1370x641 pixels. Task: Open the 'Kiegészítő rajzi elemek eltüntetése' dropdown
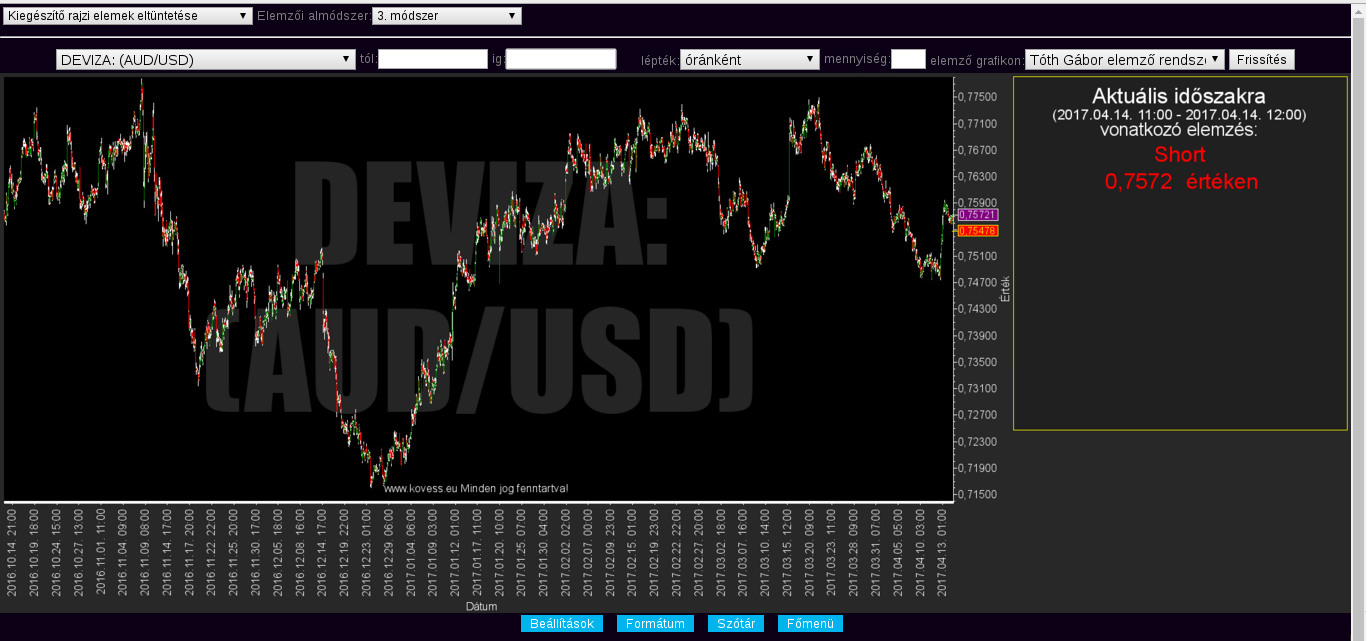[128, 16]
